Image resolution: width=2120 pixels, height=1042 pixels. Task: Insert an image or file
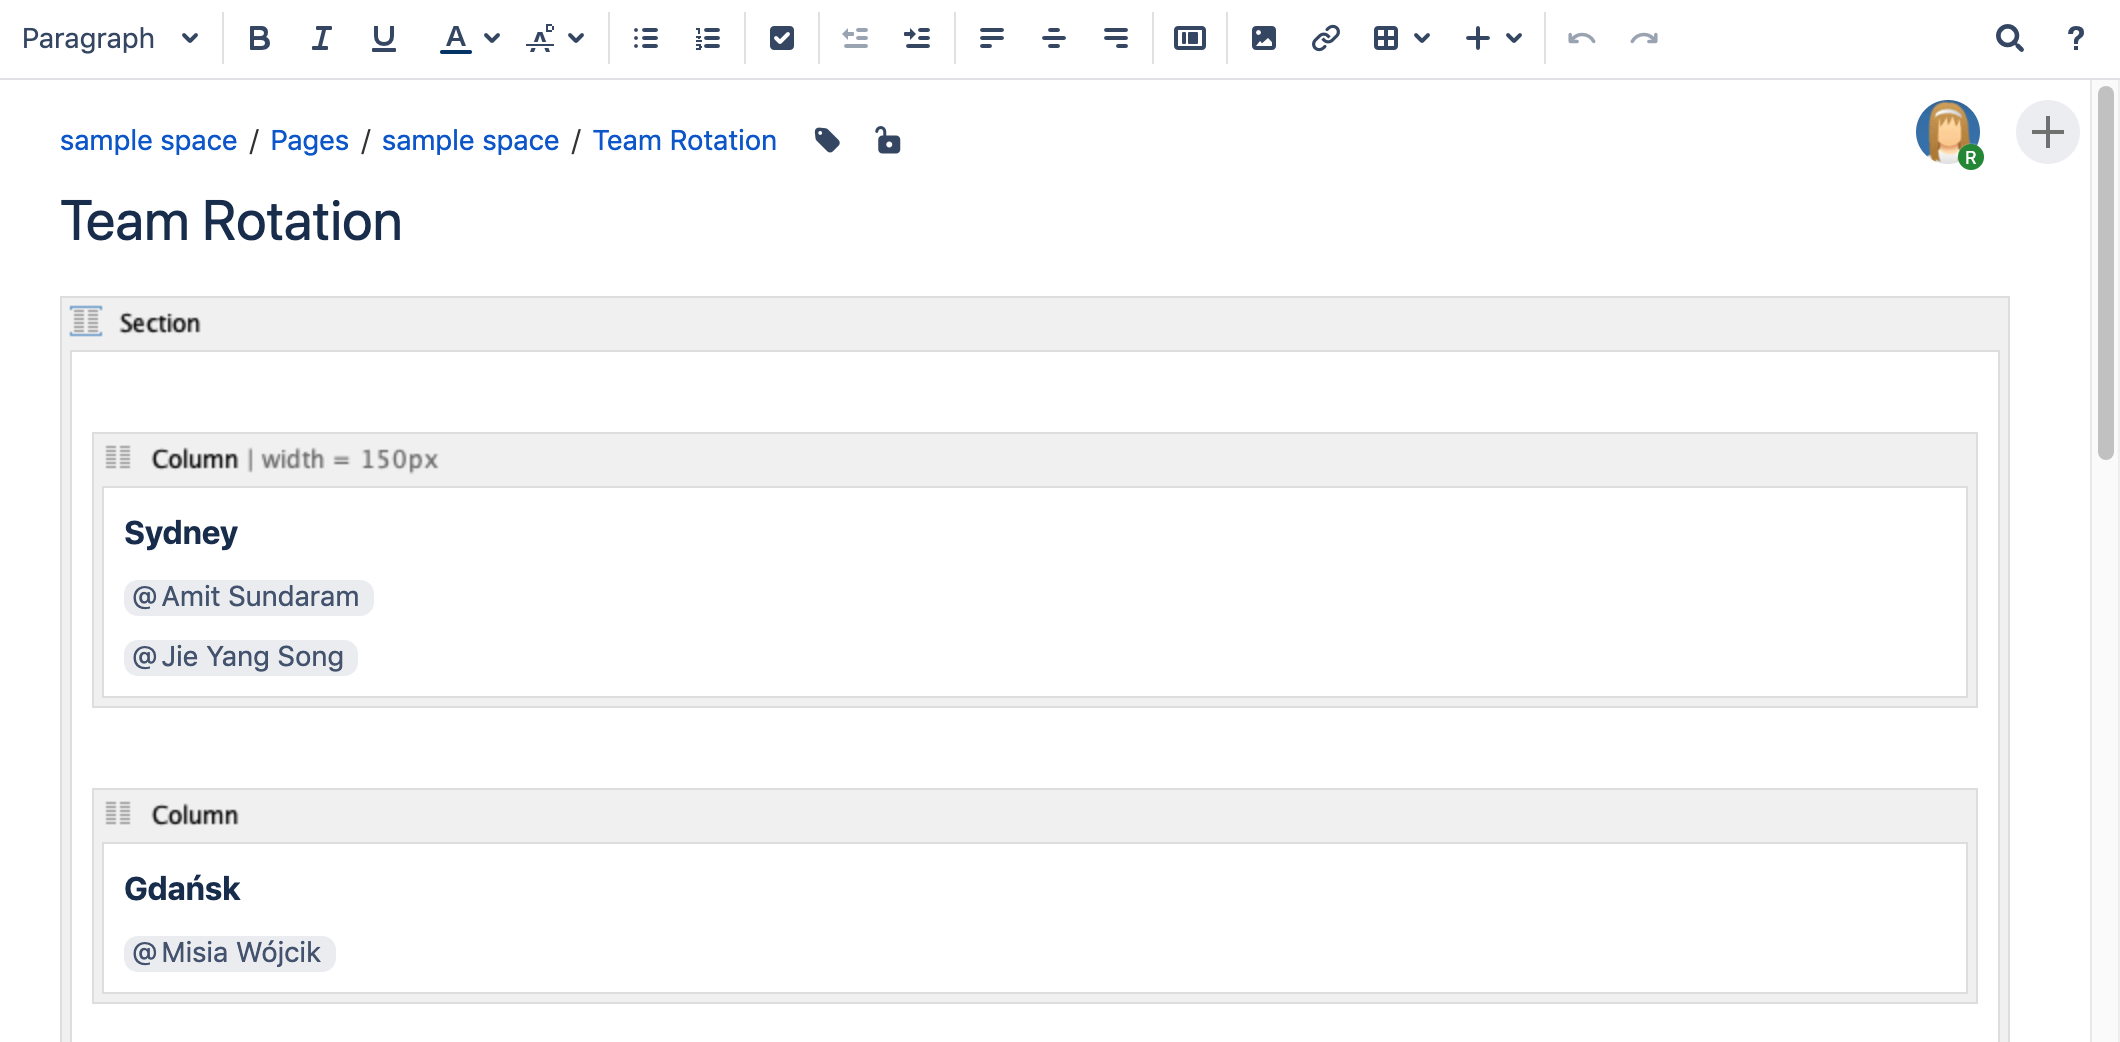tap(1264, 38)
